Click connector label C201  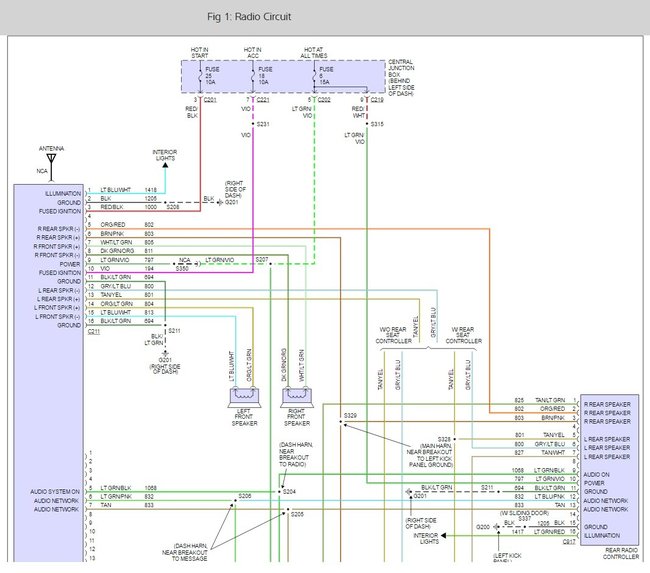coord(210,100)
